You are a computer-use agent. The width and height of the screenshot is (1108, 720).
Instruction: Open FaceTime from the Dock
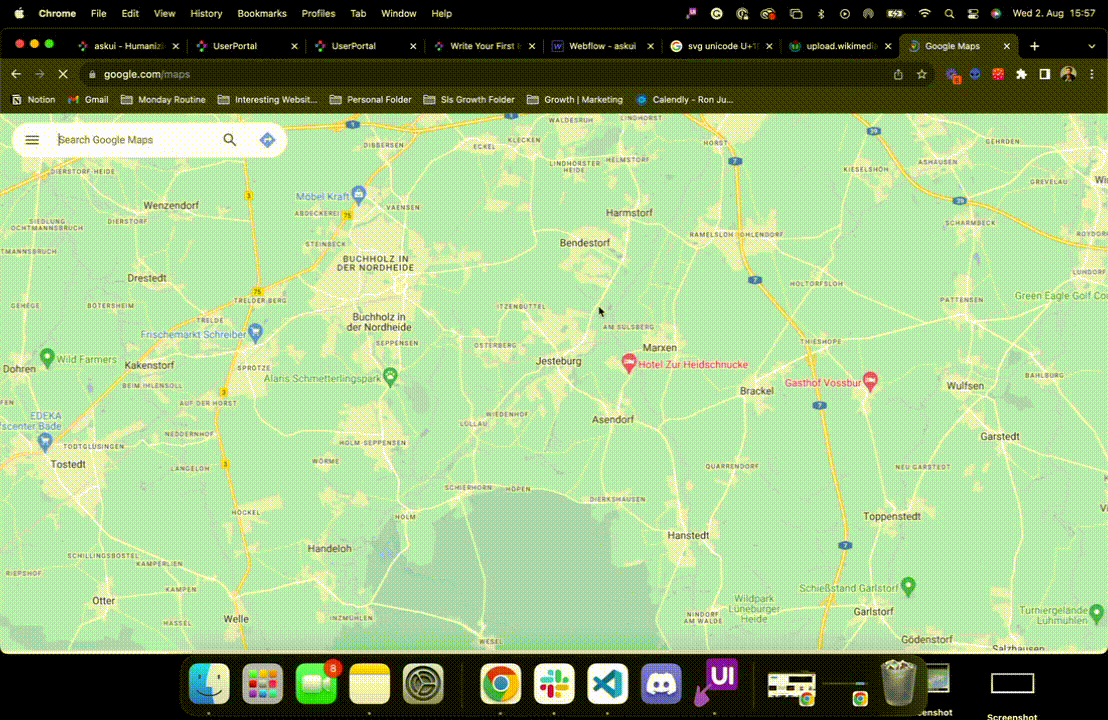point(316,683)
